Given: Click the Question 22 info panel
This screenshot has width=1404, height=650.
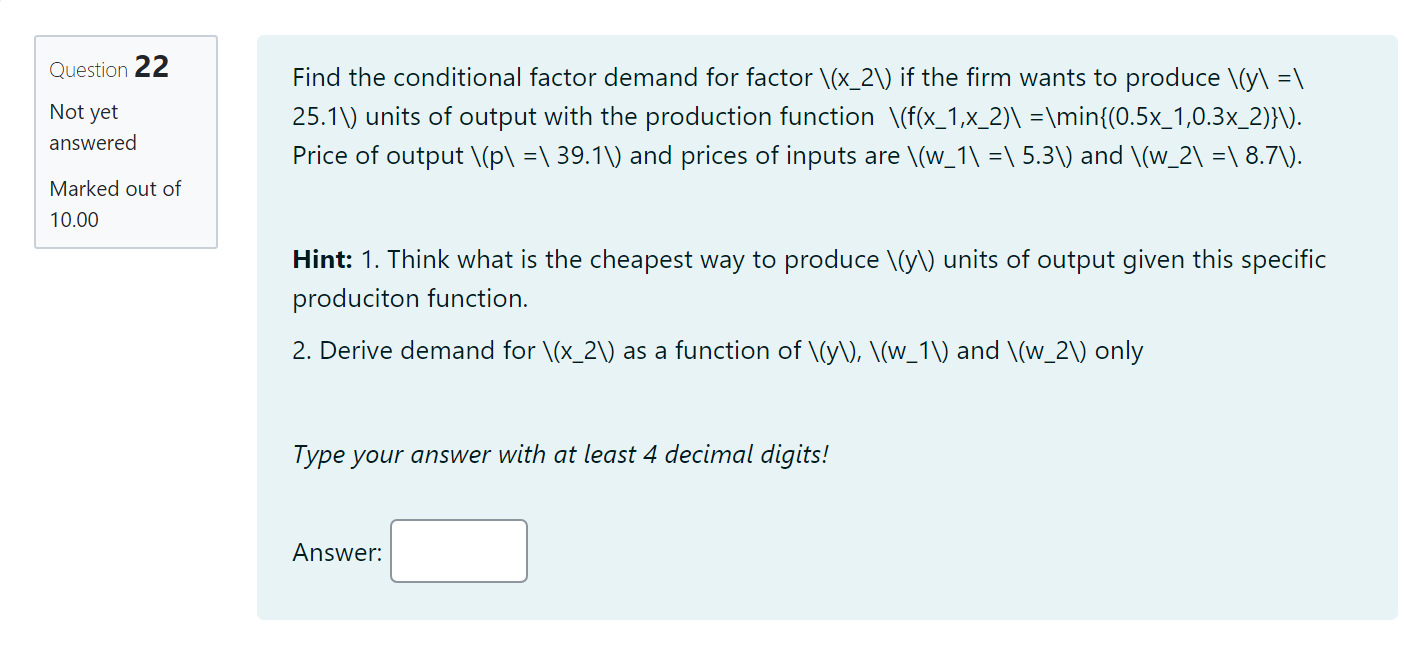Looking at the screenshot, I should click(126, 142).
